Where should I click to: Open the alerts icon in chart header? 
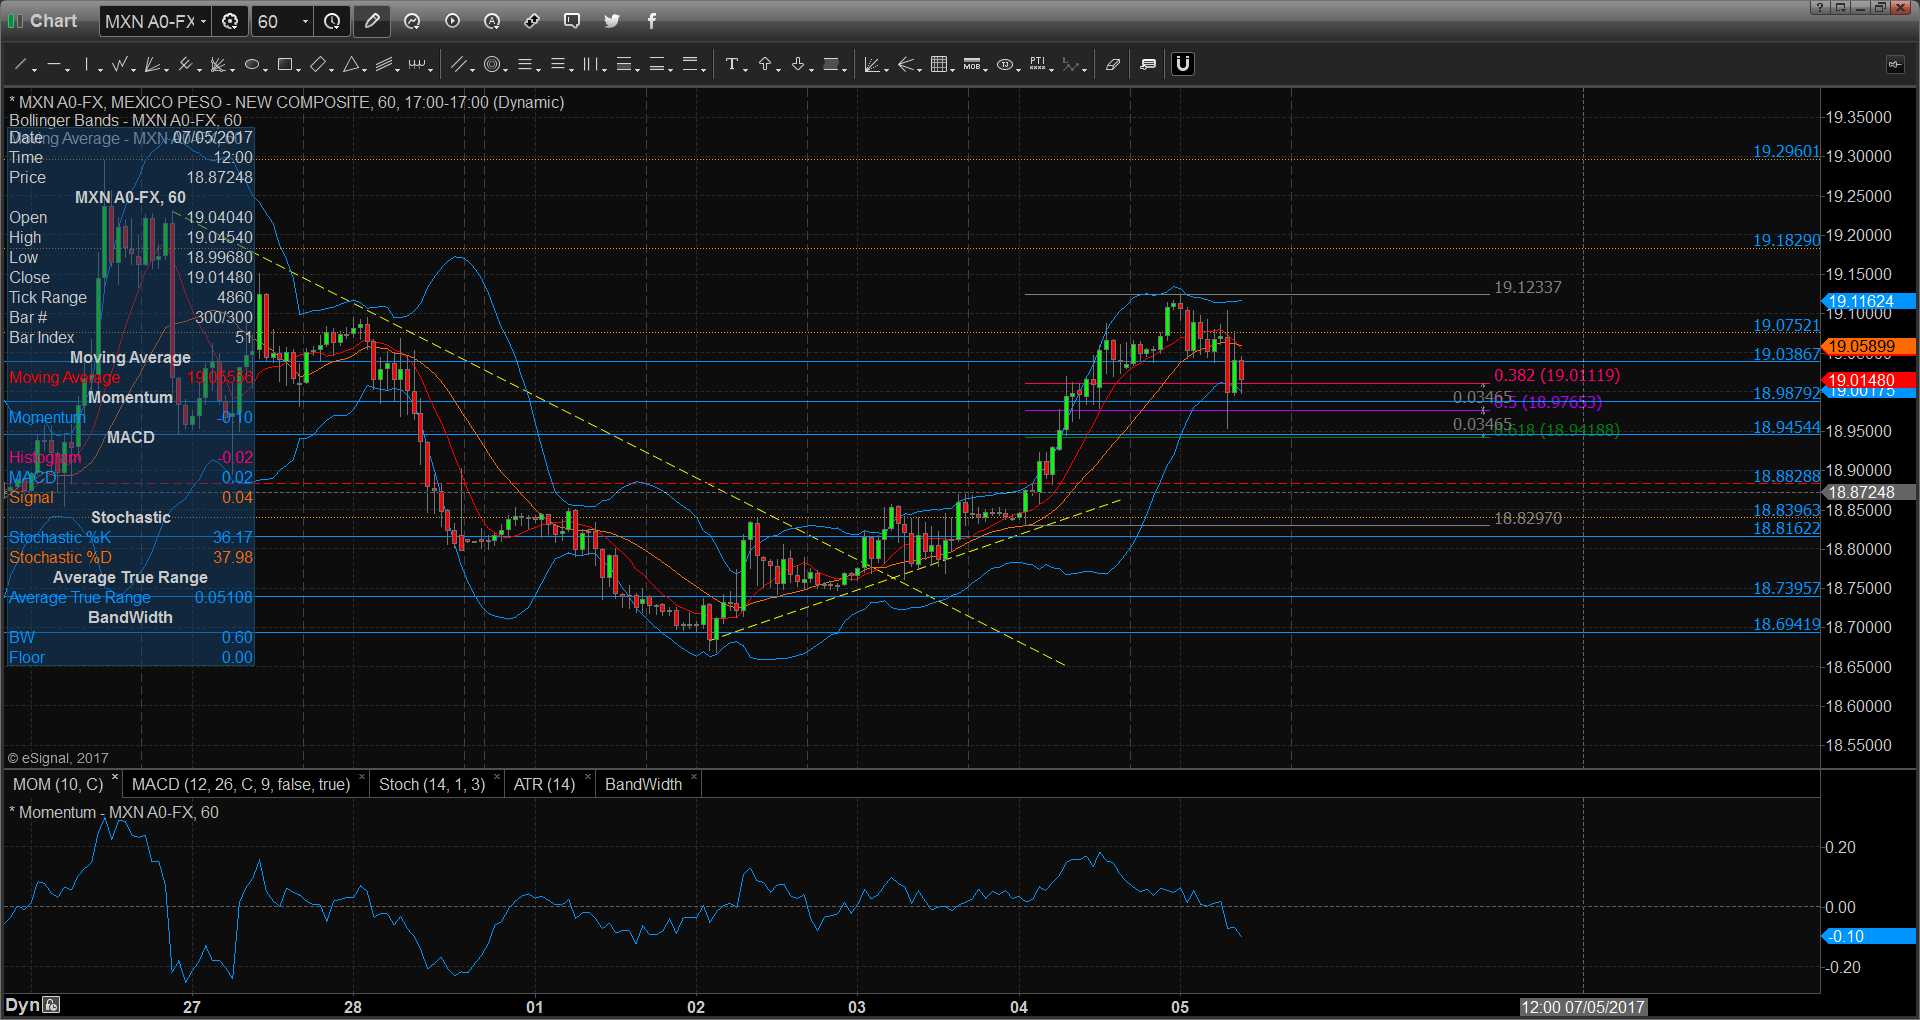point(492,21)
